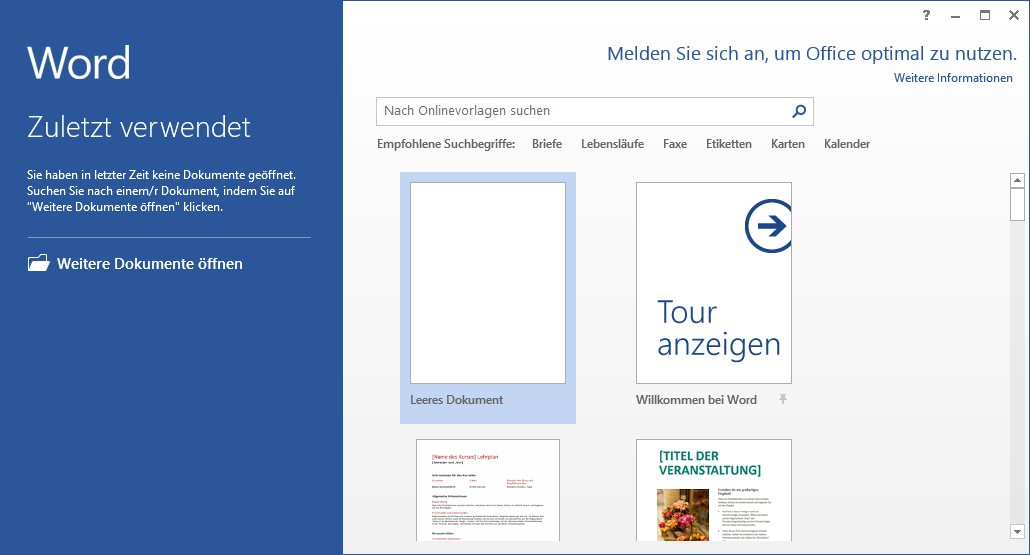Select the Titel der Veranstaltung flyer template
This screenshot has width=1030, height=555.
coord(713,490)
